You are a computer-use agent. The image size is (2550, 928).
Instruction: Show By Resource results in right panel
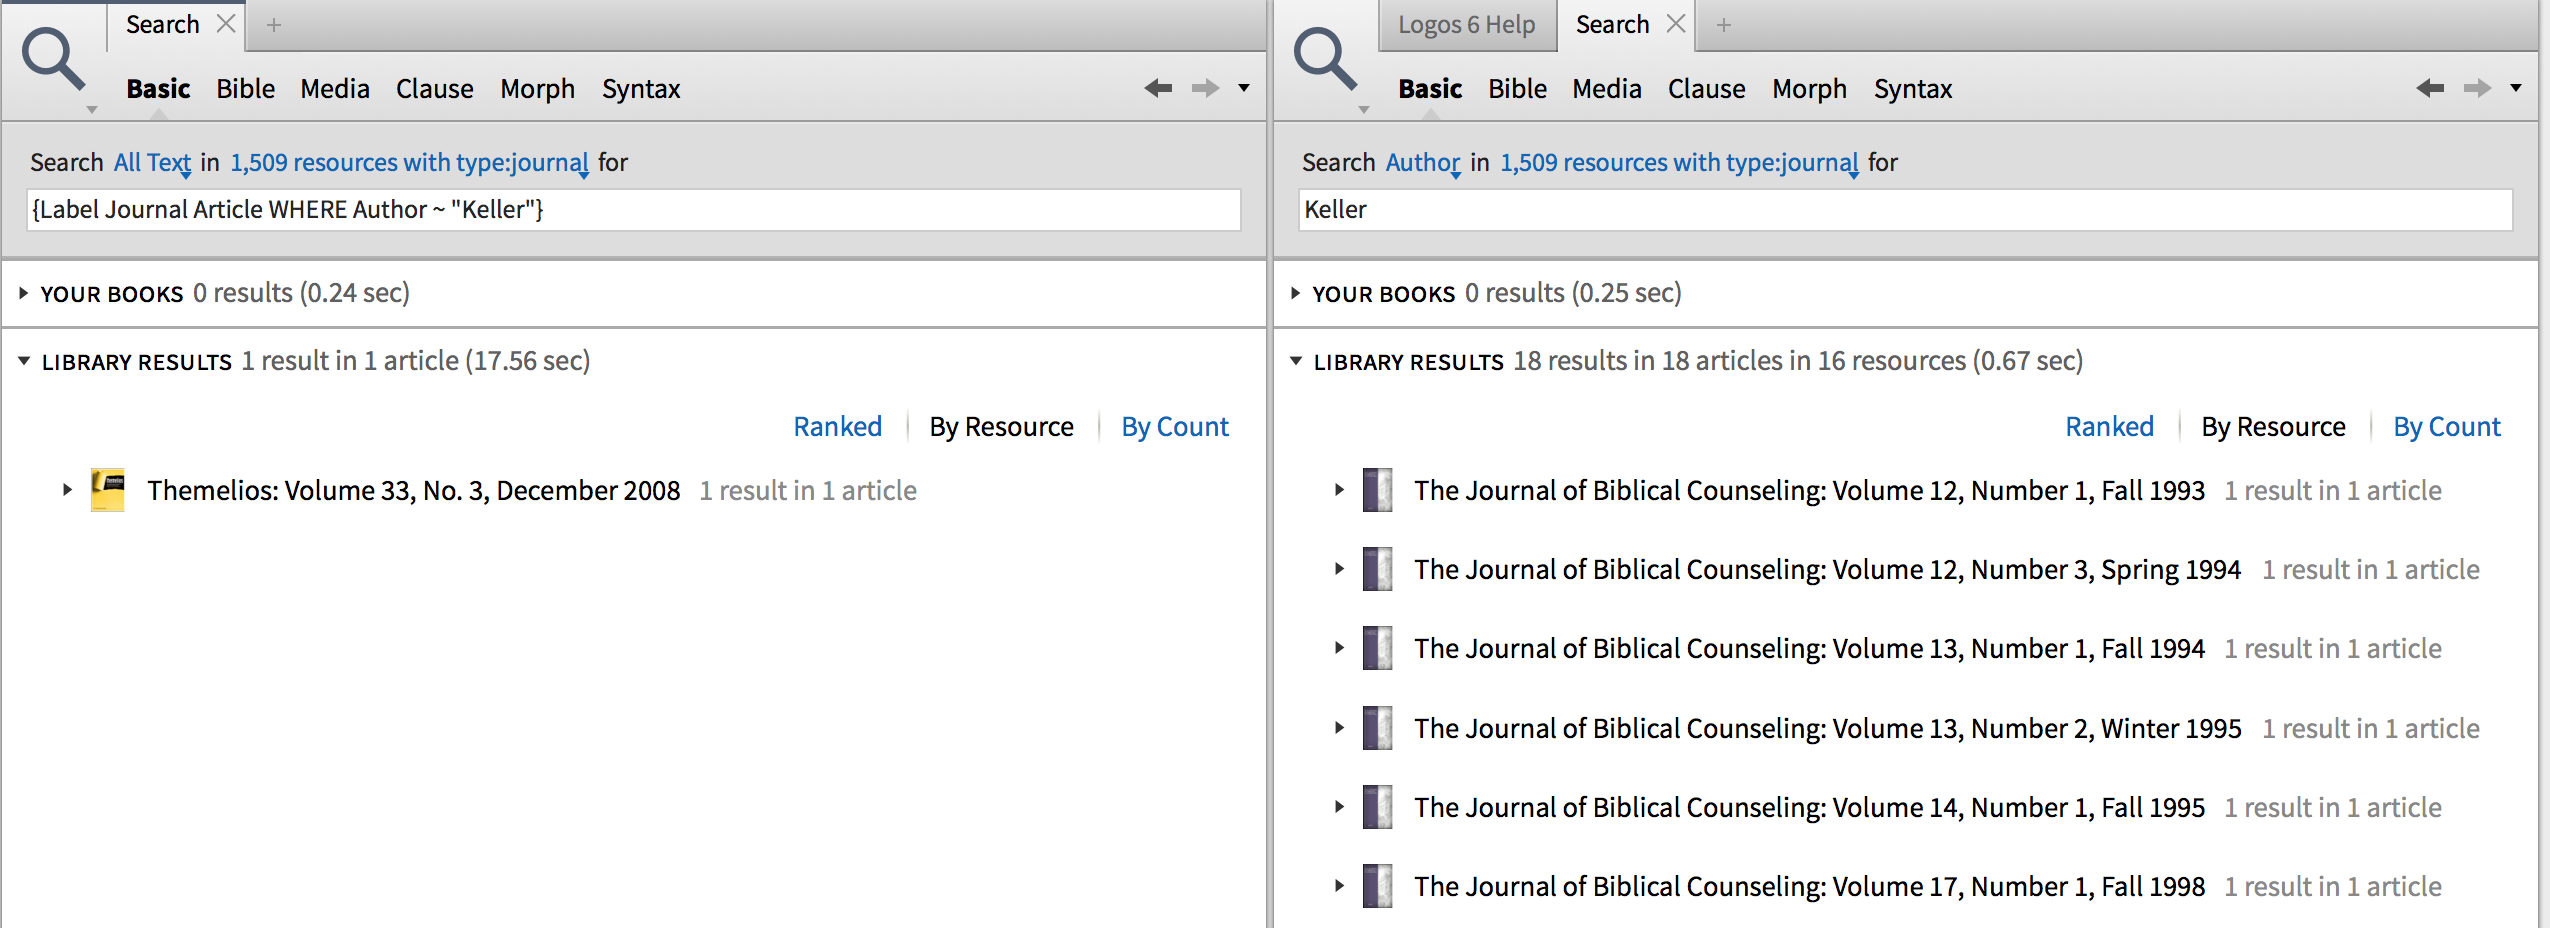coord(2274,427)
